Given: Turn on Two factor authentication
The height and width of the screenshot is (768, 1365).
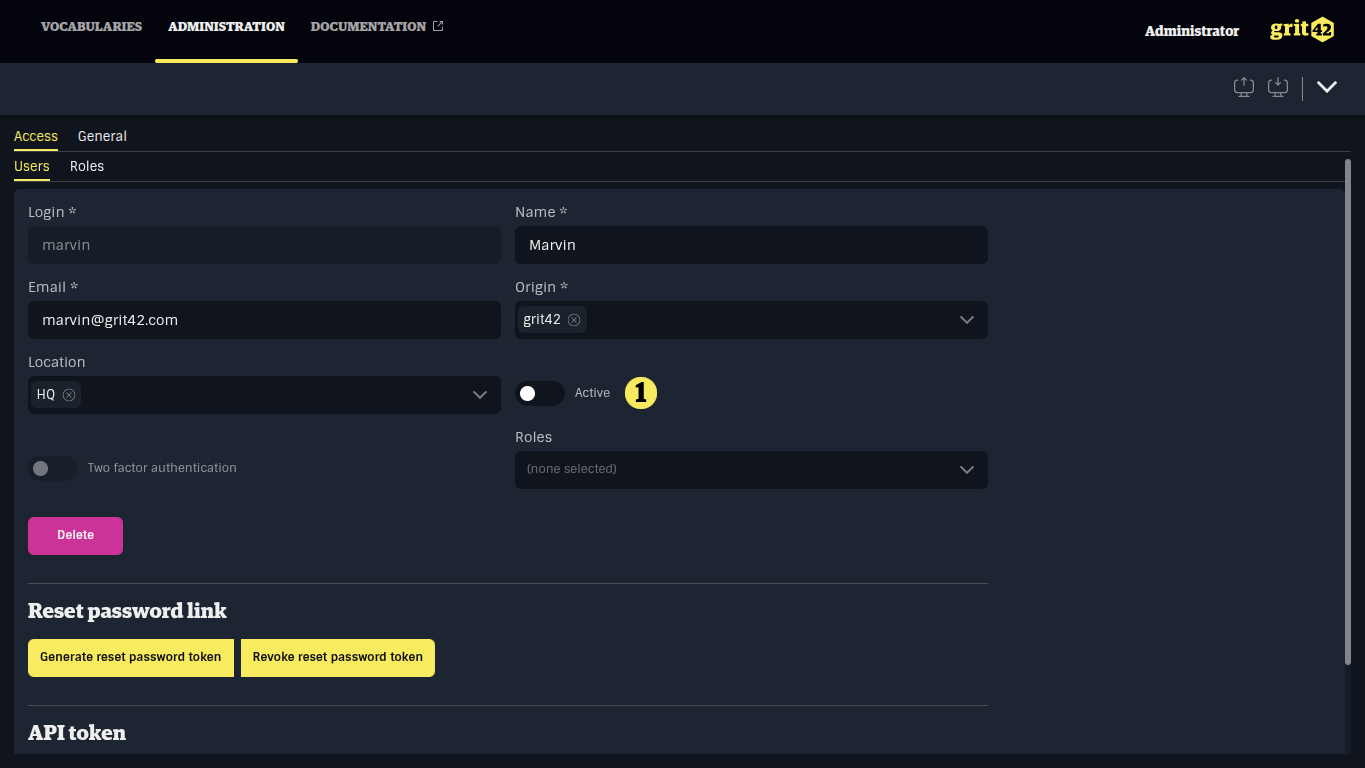Looking at the screenshot, I should point(52,468).
